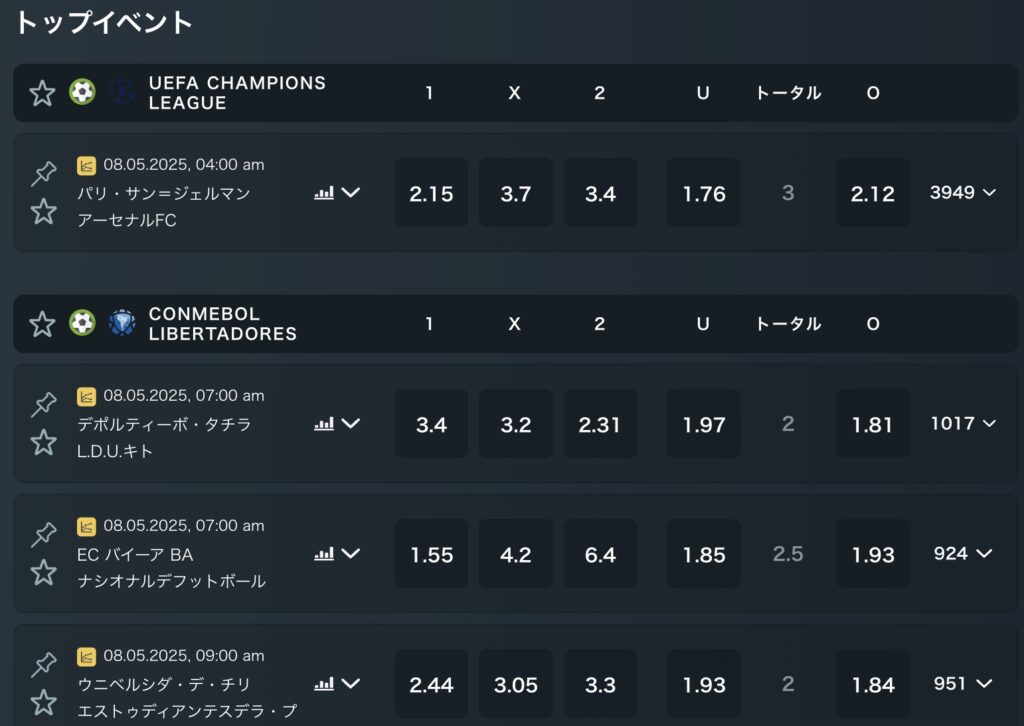The width and height of the screenshot is (1024, 726).
Task: Open the UEFA CHAMPIONS LEAGUE league page
Action: (237, 93)
